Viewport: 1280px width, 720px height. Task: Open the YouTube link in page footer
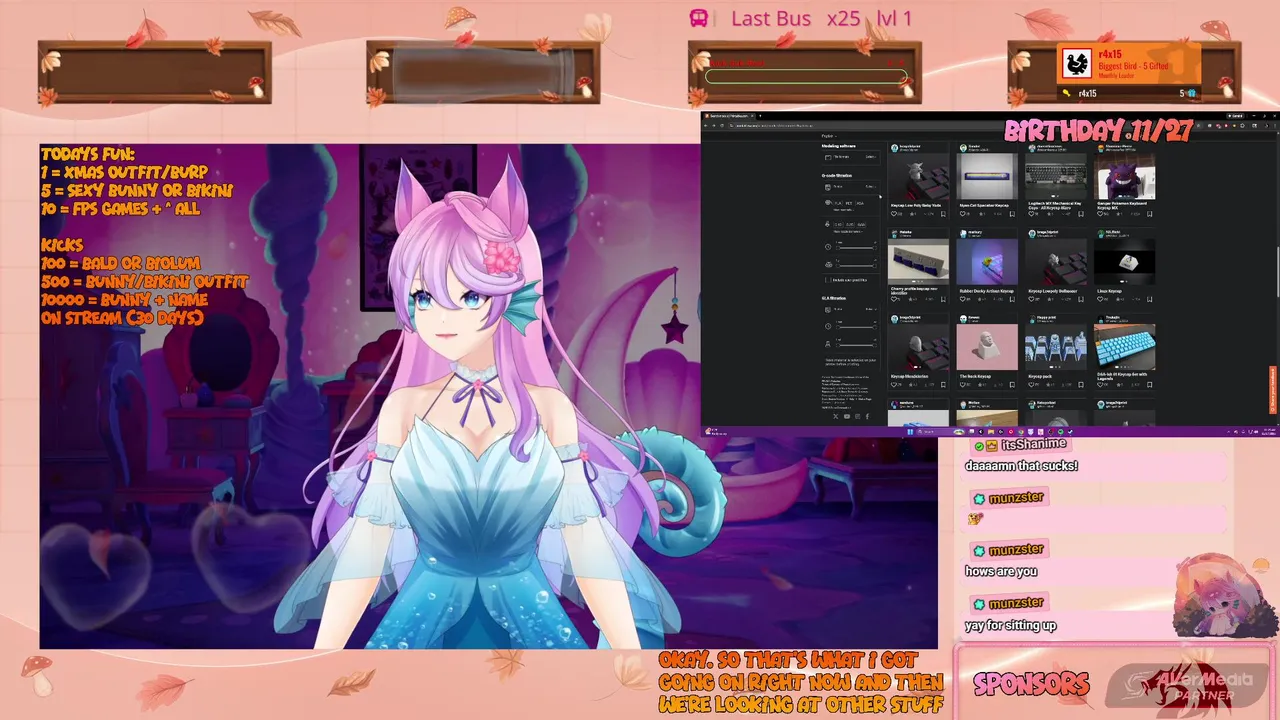[x=847, y=416]
